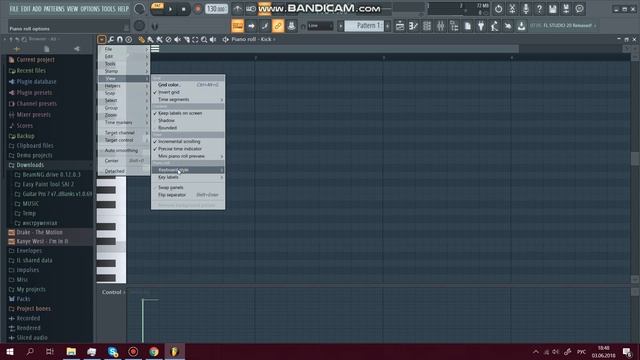Select the Mute tool in piano roll toolbar

(177, 40)
